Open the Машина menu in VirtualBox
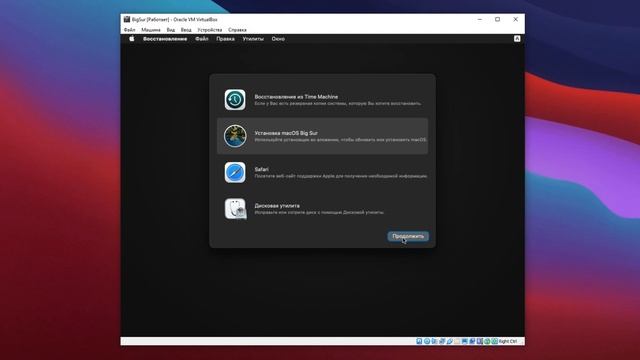640x360 pixels. 151,30
